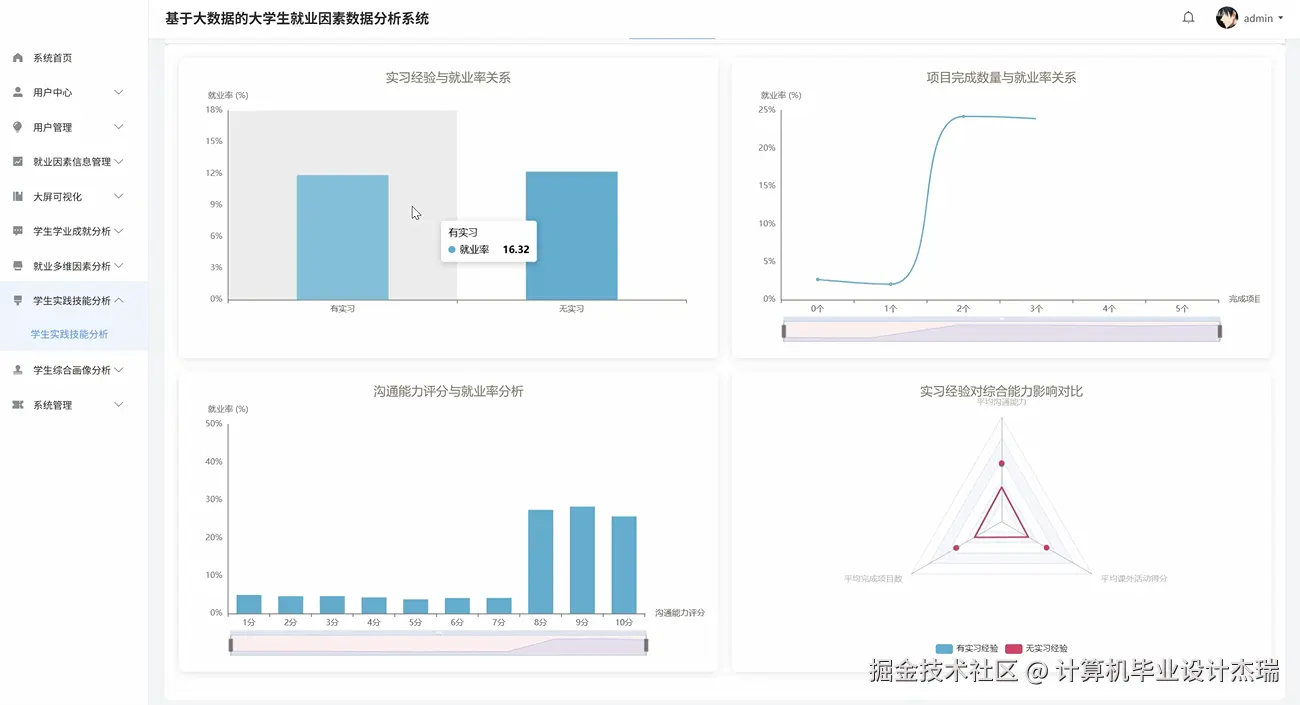The image size is (1300, 705).
Task: Expand the 学生综合画像分析 chevron
Action: point(119,370)
